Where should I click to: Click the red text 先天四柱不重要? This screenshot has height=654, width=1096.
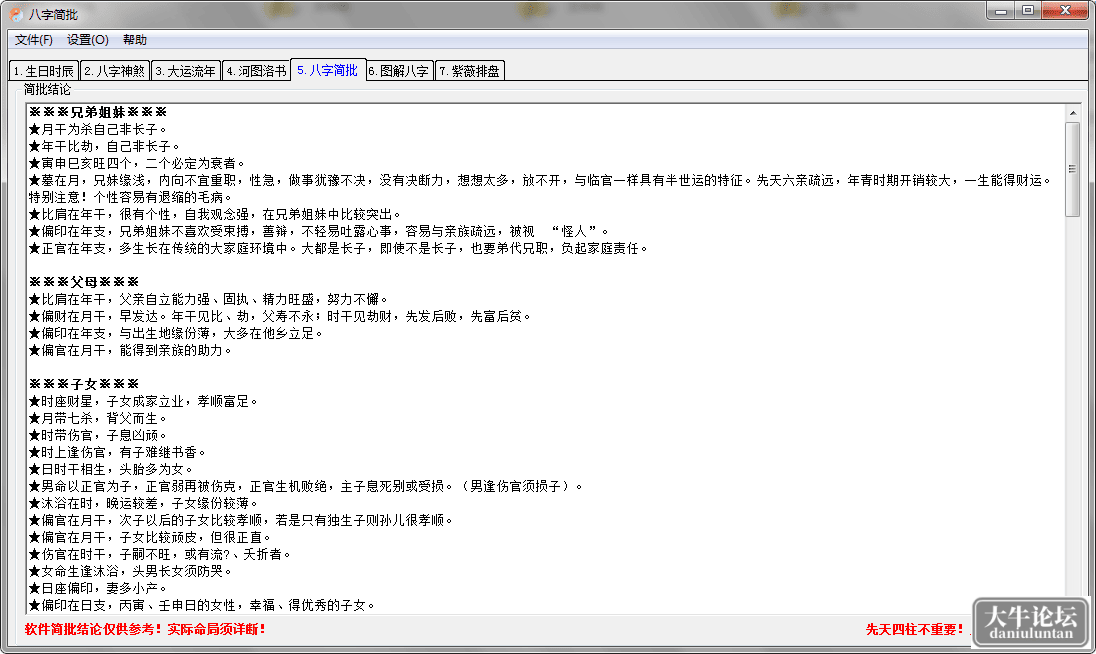point(914,630)
